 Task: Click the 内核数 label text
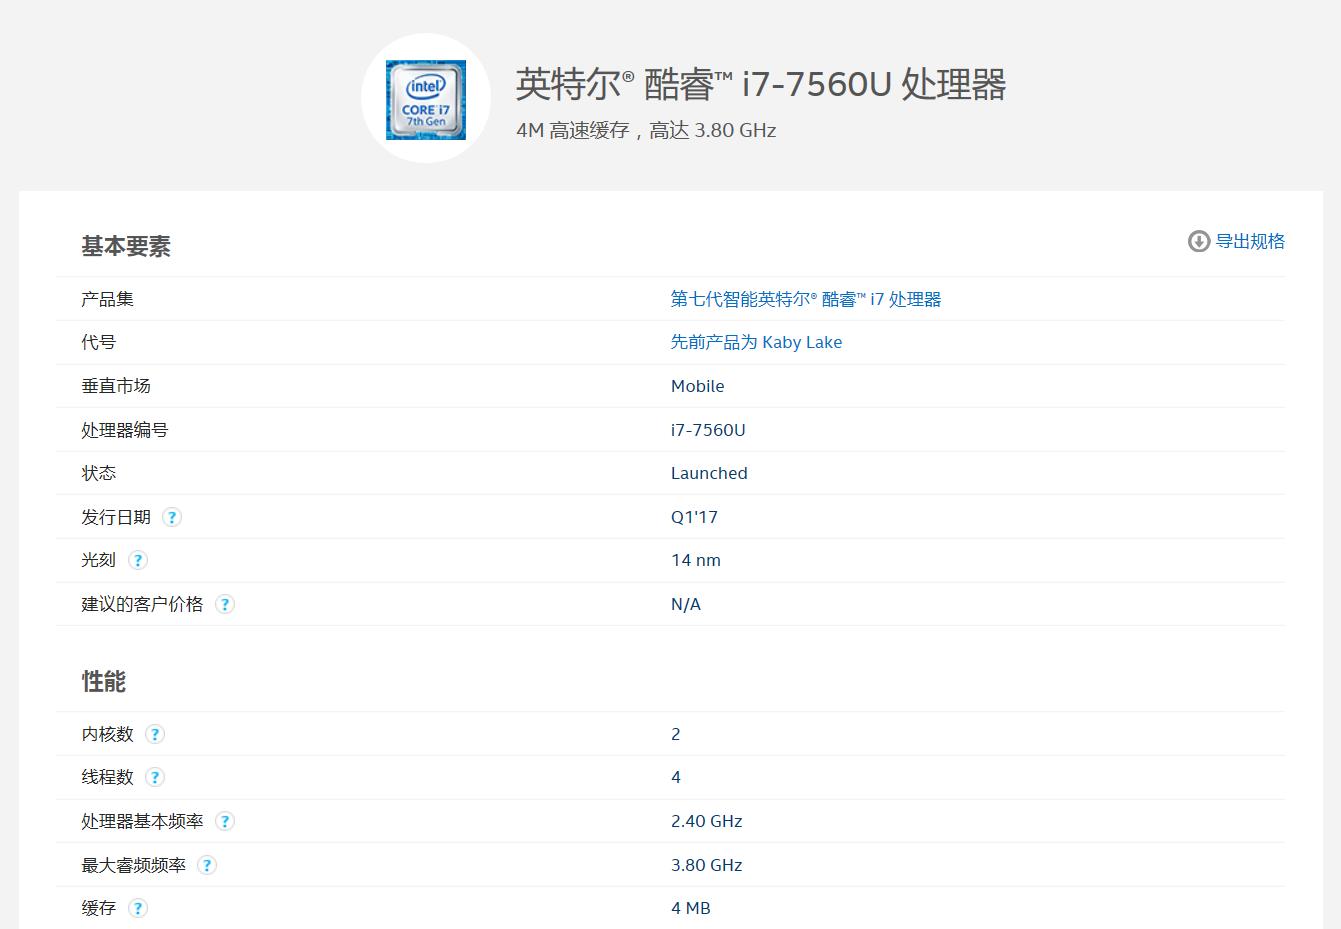click(107, 734)
